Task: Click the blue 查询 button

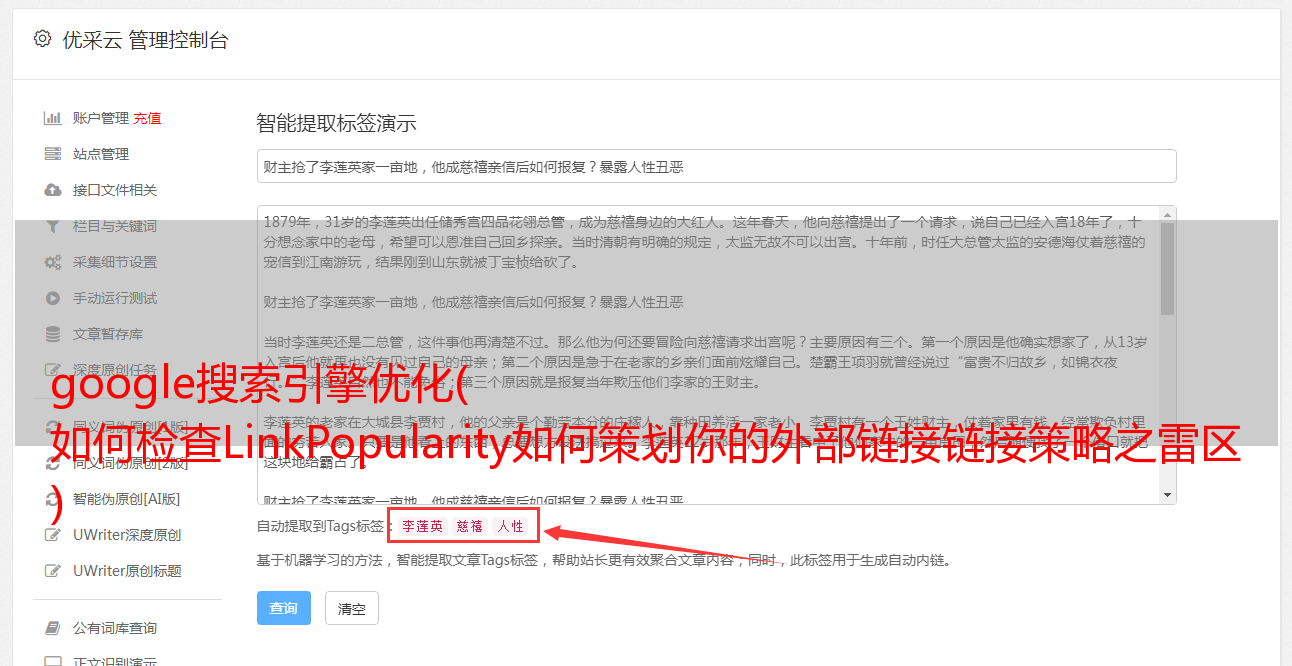Action: (284, 608)
